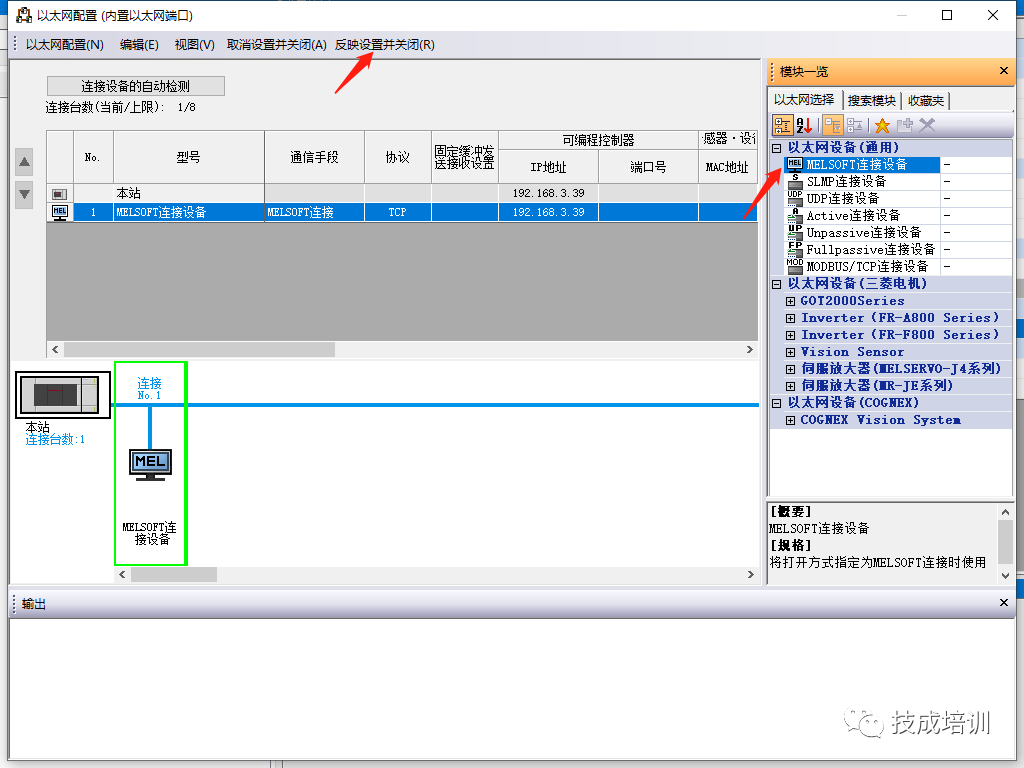Expand 伺服放大器(MELSERVO-J4系列) node

tap(790, 369)
